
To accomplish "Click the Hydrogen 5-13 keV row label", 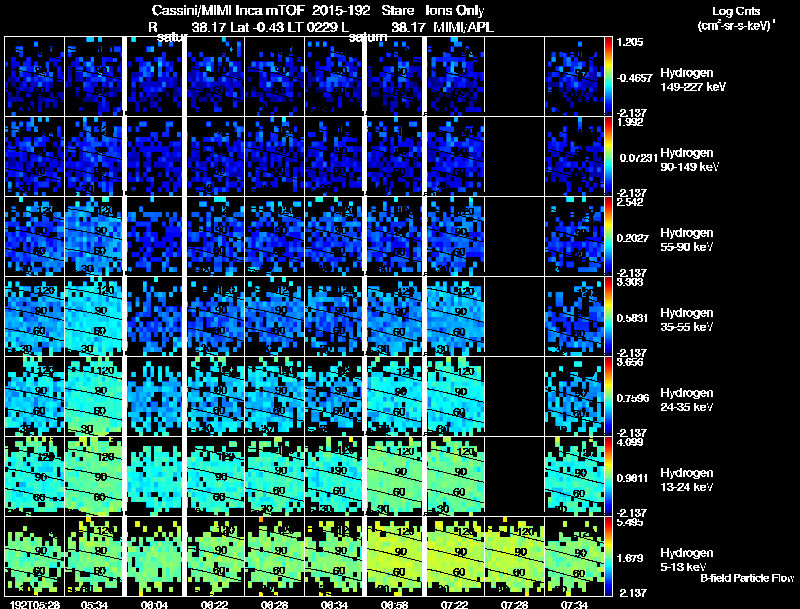I will 687,560.
